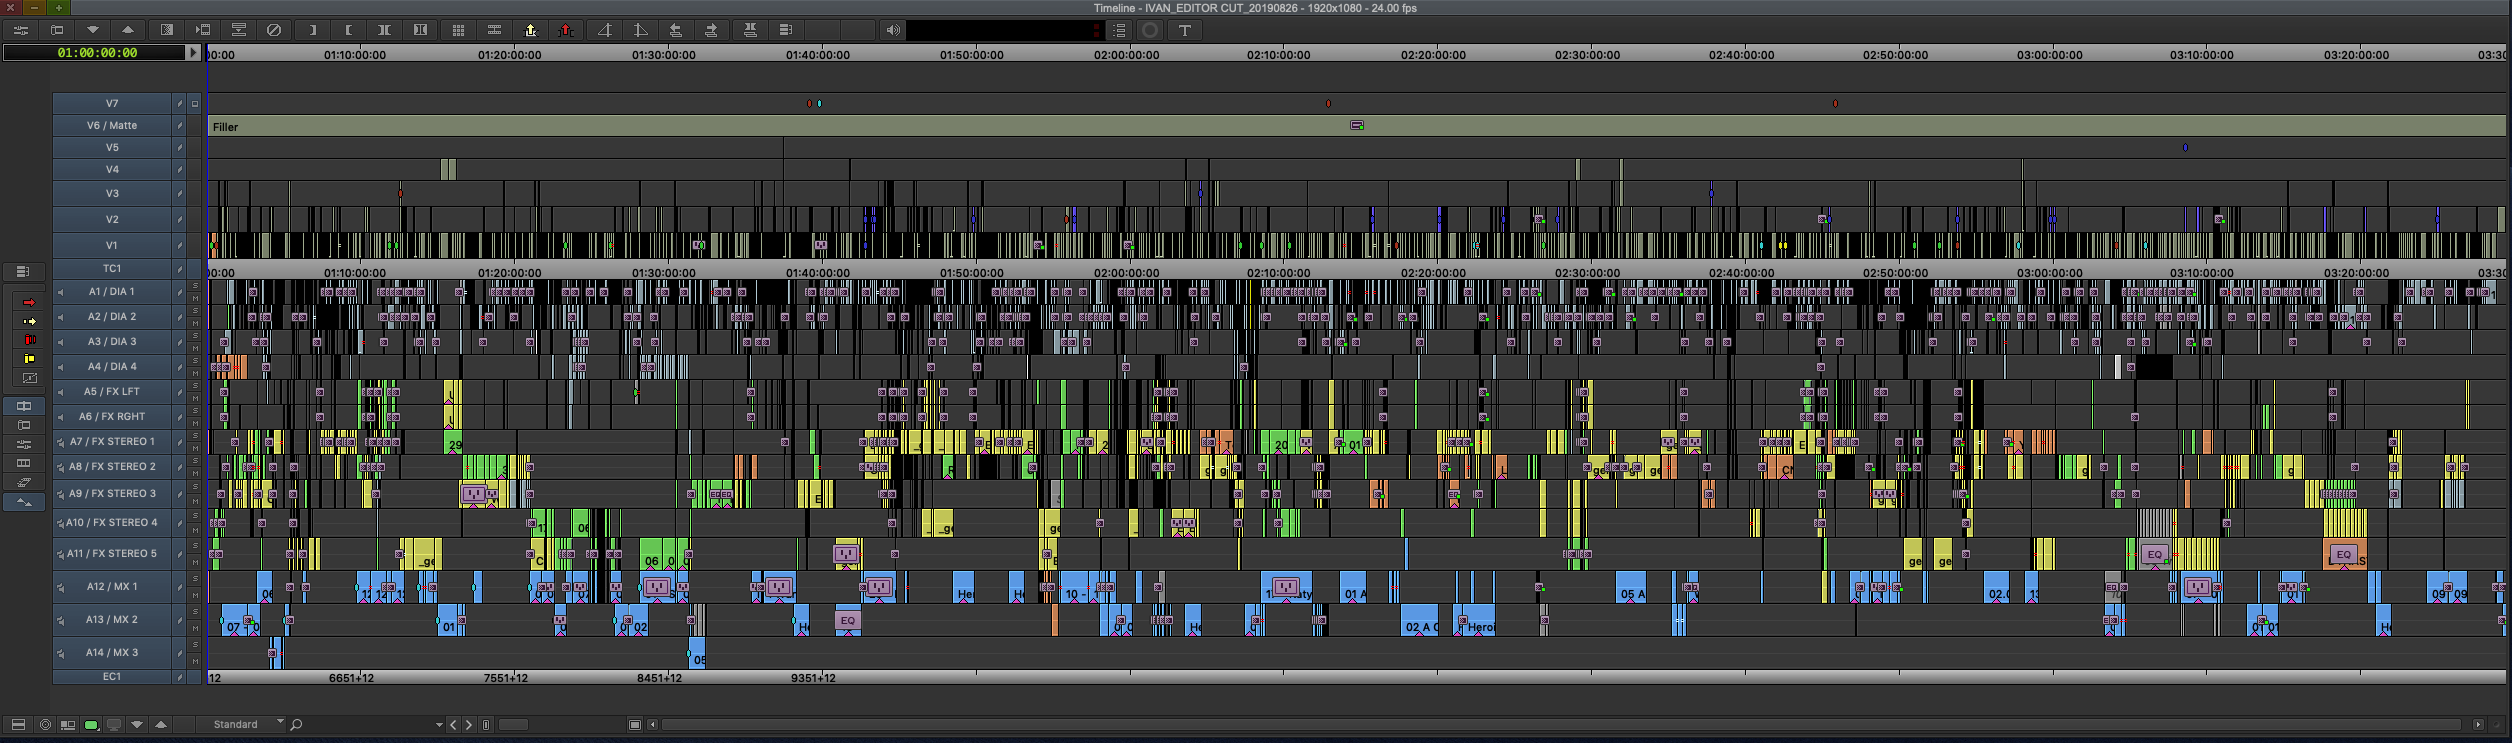Screen dimensions: 2512x743
Task: Toggle sync lock on track V1
Action: click(180, 245)
